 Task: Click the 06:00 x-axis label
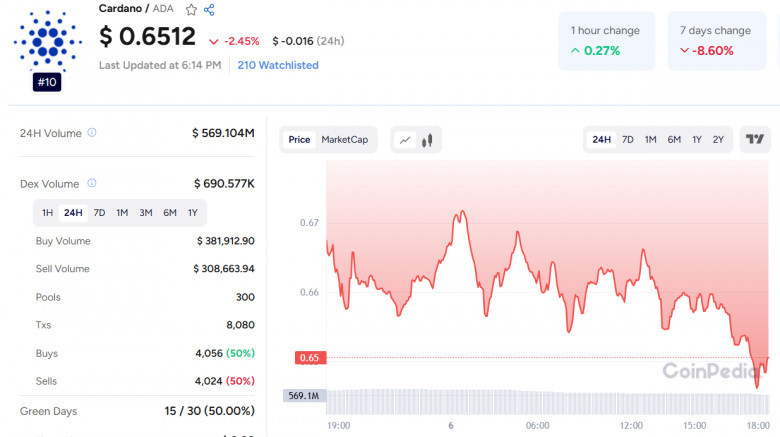(x=538, y=426)
